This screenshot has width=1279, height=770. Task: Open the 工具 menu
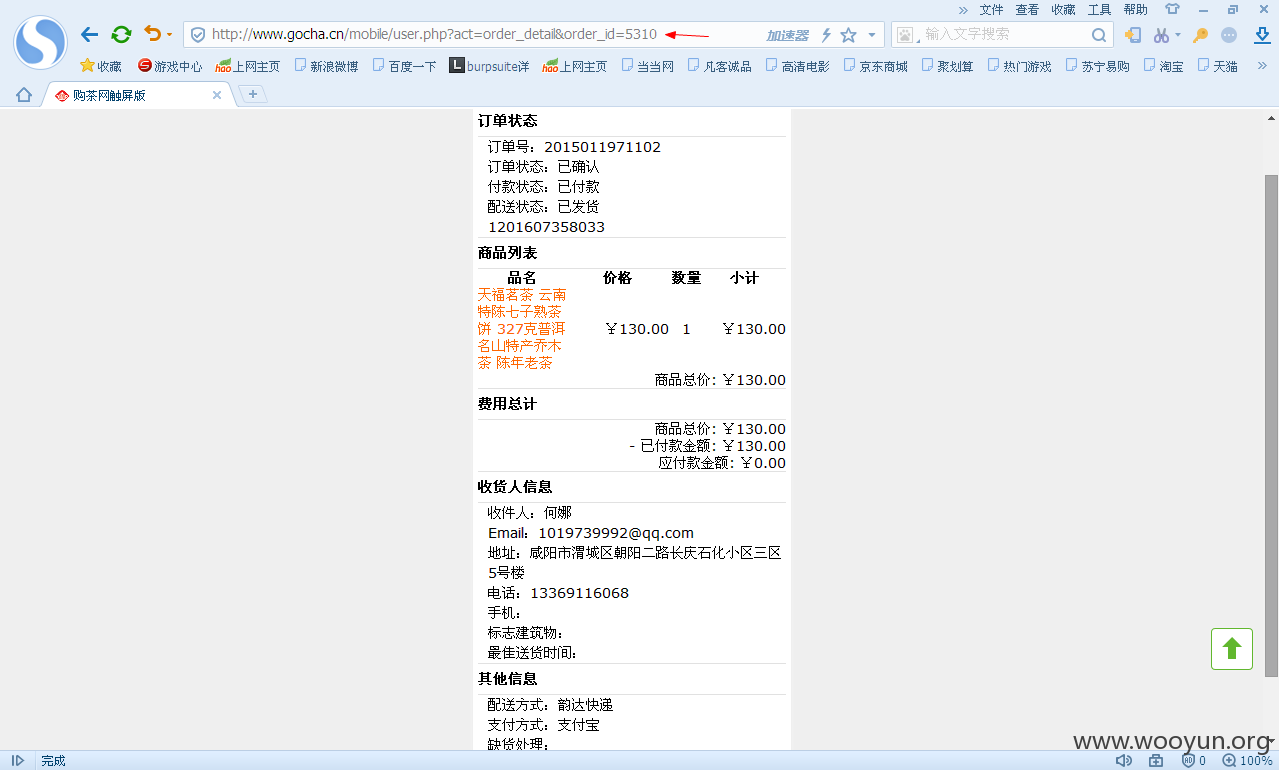(x=1099, y=9)
